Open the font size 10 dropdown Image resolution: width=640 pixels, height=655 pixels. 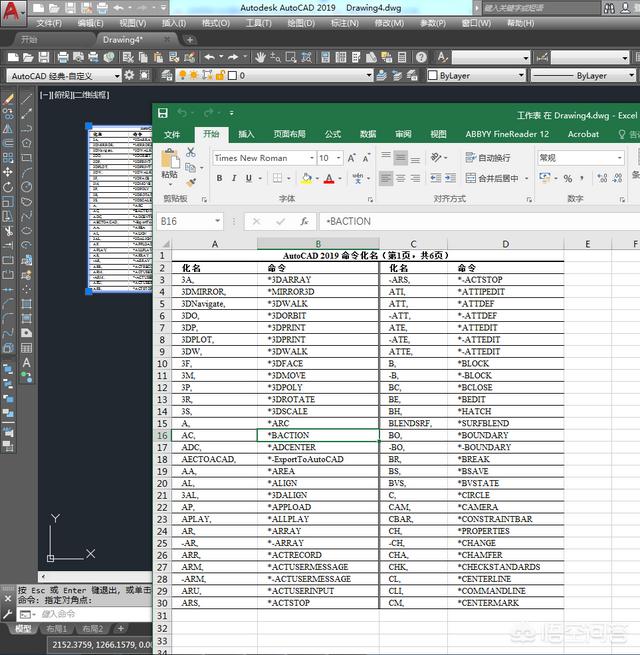pos(339,158)
